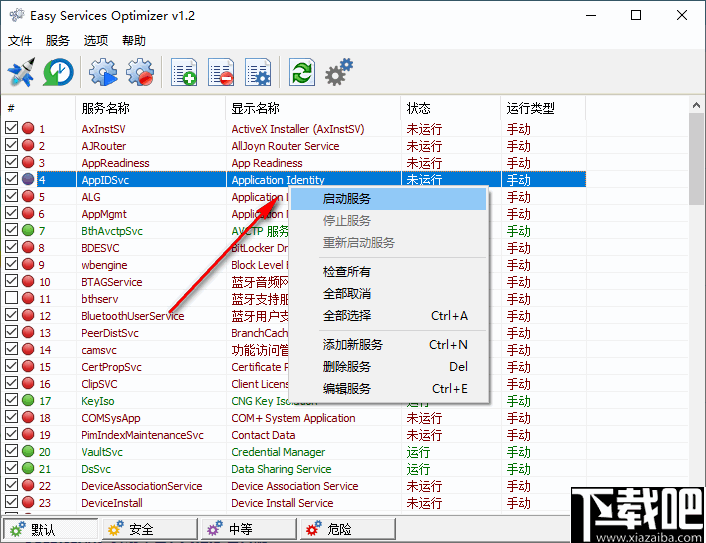Click the green status dot of KeyIso
The width and height of the screenshot is (706, 543).
click(28, 400)
